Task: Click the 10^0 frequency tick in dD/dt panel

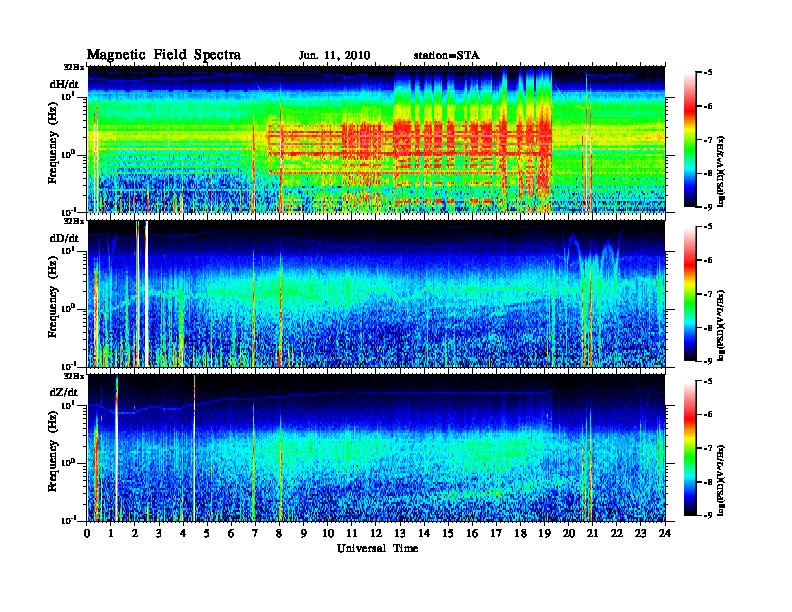Action: click(x=69, y=308)
